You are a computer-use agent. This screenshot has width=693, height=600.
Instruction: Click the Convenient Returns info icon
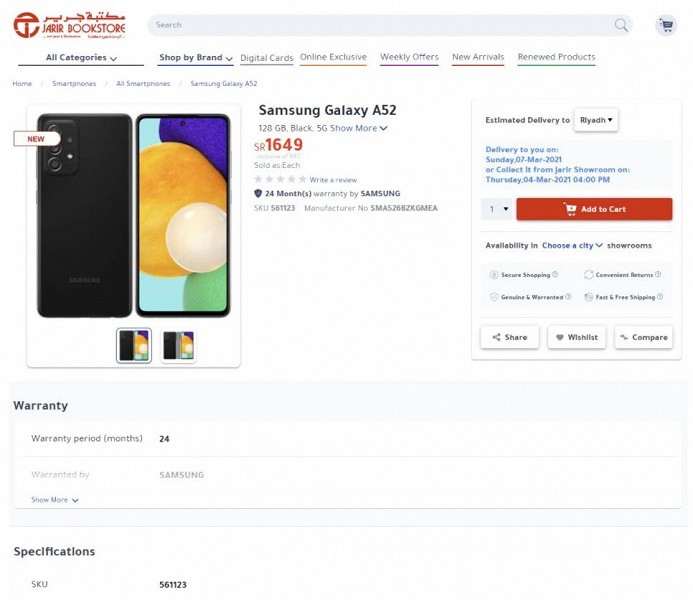click(x=657, y=274)
